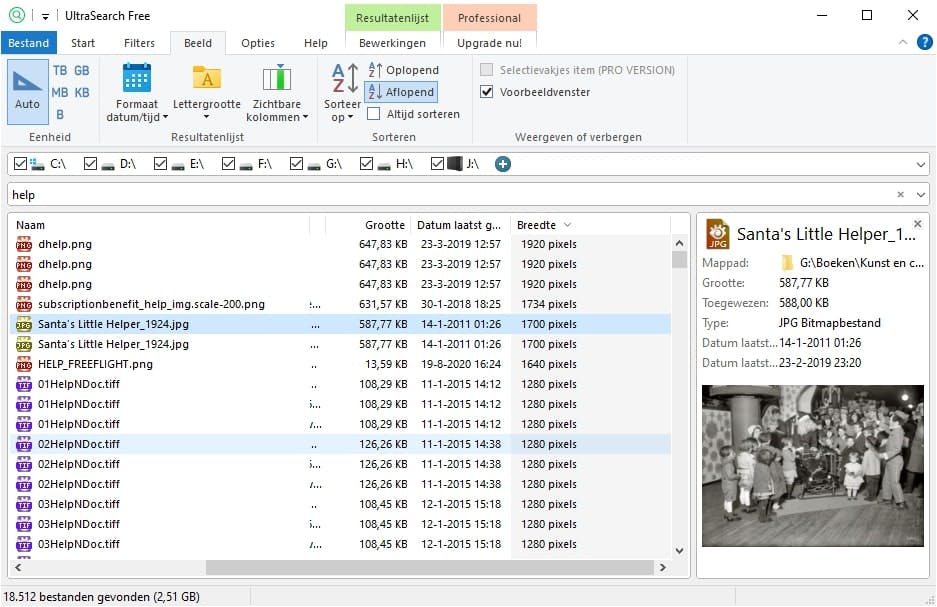
Task: Expand the drive list dropdown arrow
Action: tap(920, 164)
